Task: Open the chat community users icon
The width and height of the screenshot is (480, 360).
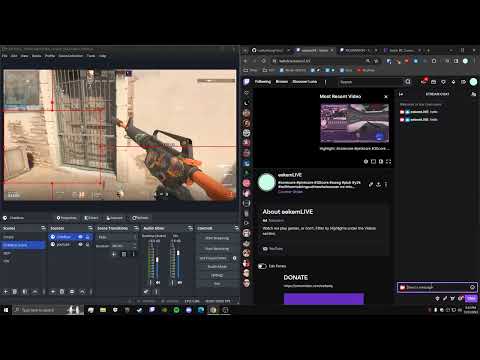Action: (473, 94)
